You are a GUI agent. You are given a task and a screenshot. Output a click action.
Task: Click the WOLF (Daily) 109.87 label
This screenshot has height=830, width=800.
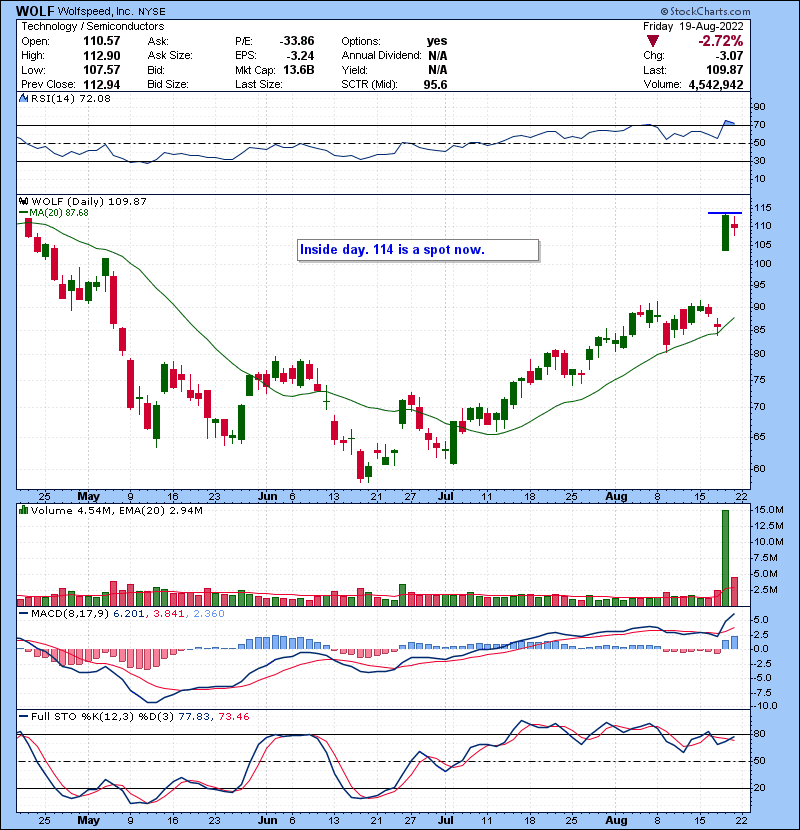click(89, 201)
